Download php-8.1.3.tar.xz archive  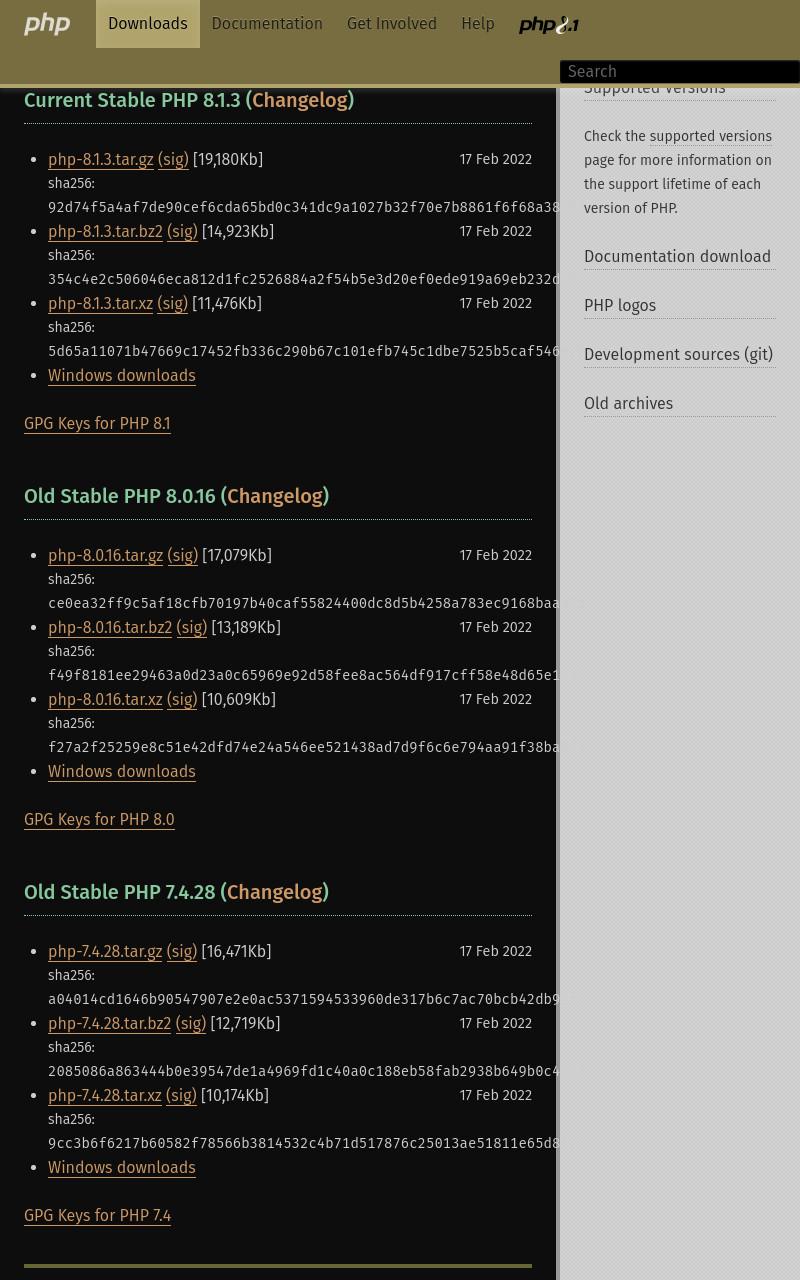coord(101,304)
